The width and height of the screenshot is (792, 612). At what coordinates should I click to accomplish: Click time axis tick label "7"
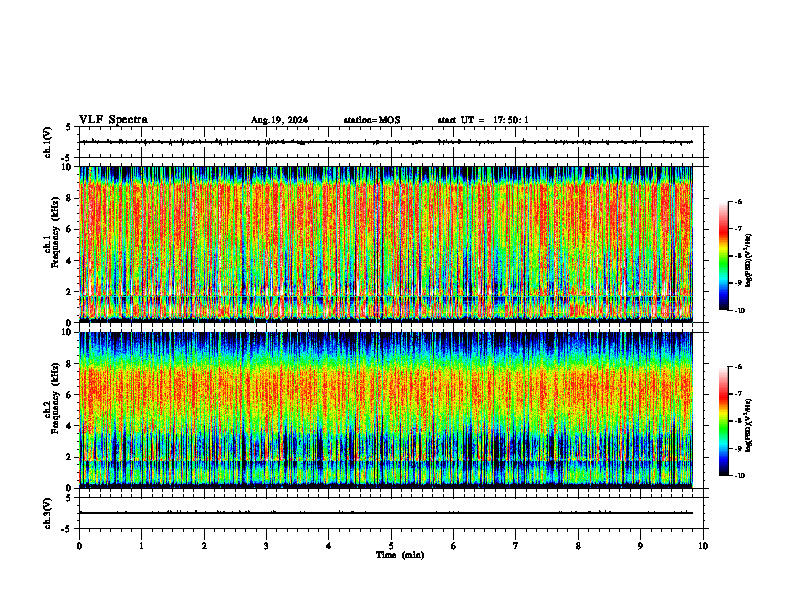pyautogui.click(x=516, y=546)
